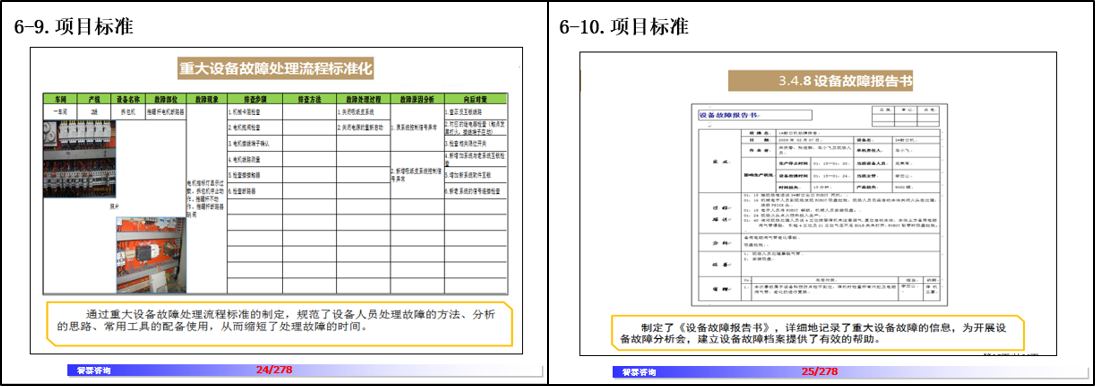Click the 6-10.项目标准 slide heading
The width and height of the screenshot is (1096, 387).
click(623, 27)
